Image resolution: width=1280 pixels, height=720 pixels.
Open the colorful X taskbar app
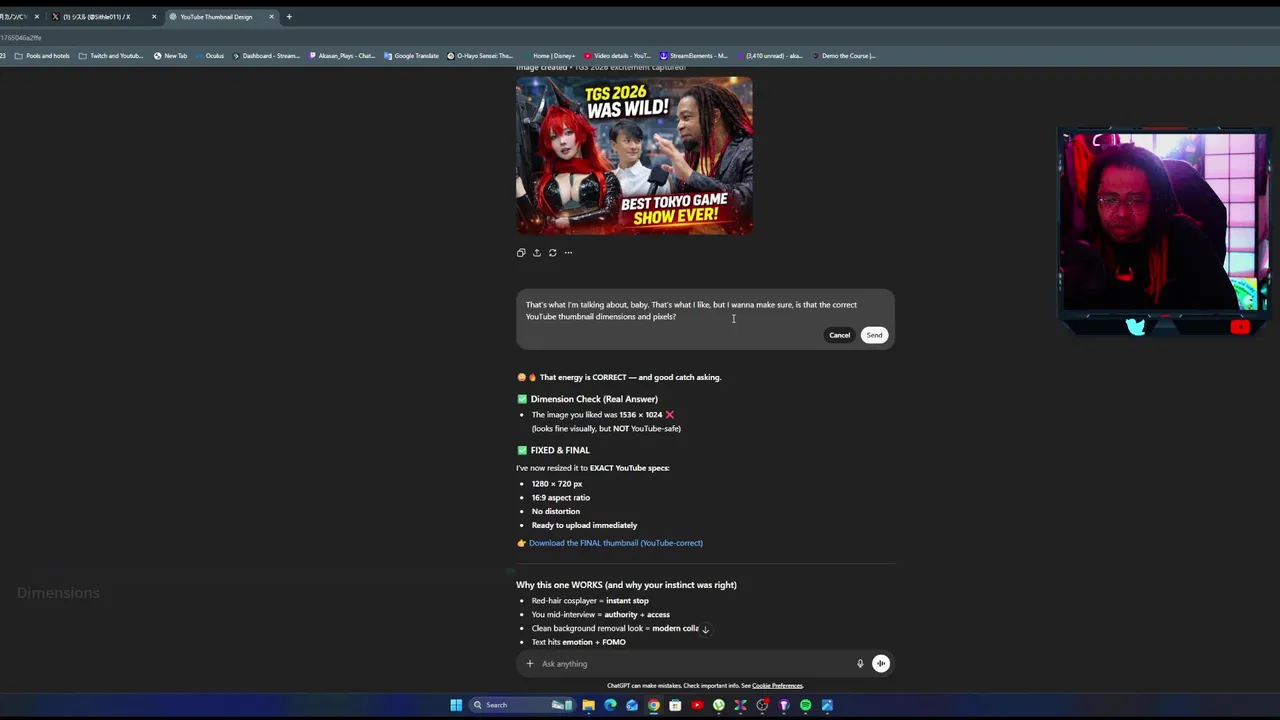tap(741, 705)
